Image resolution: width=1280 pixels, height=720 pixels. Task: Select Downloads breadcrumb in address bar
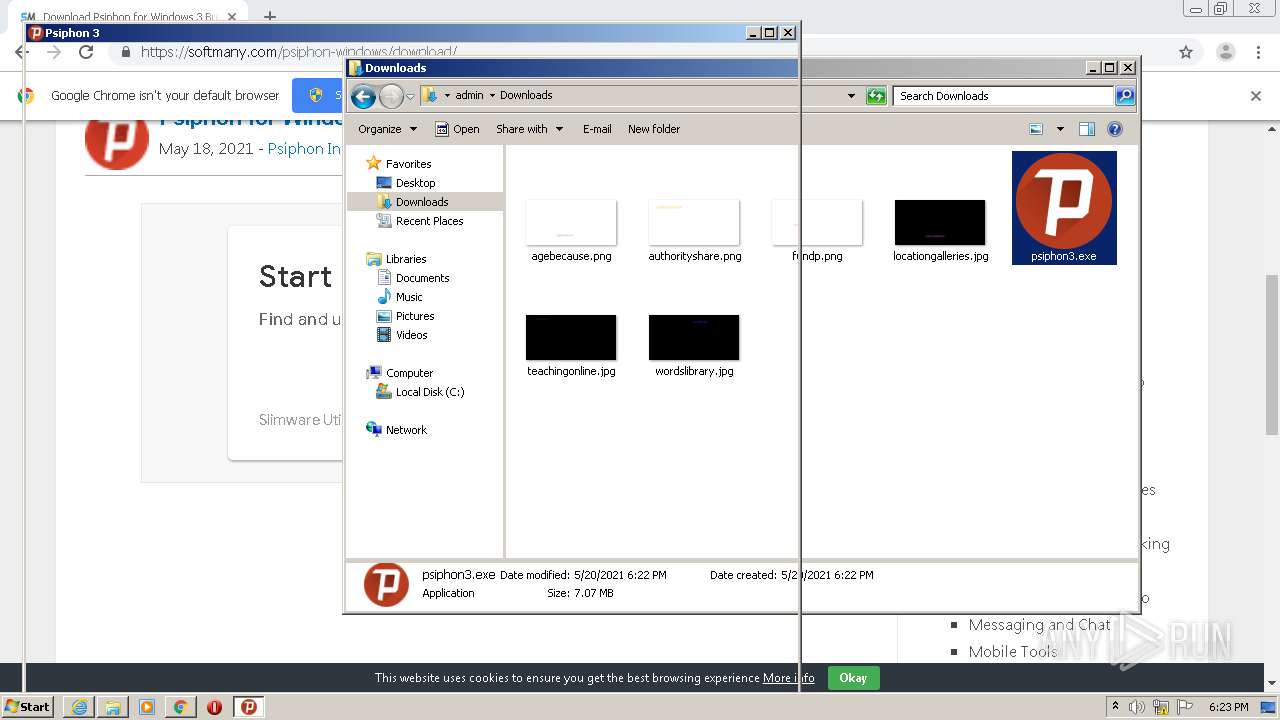point(526,95)
